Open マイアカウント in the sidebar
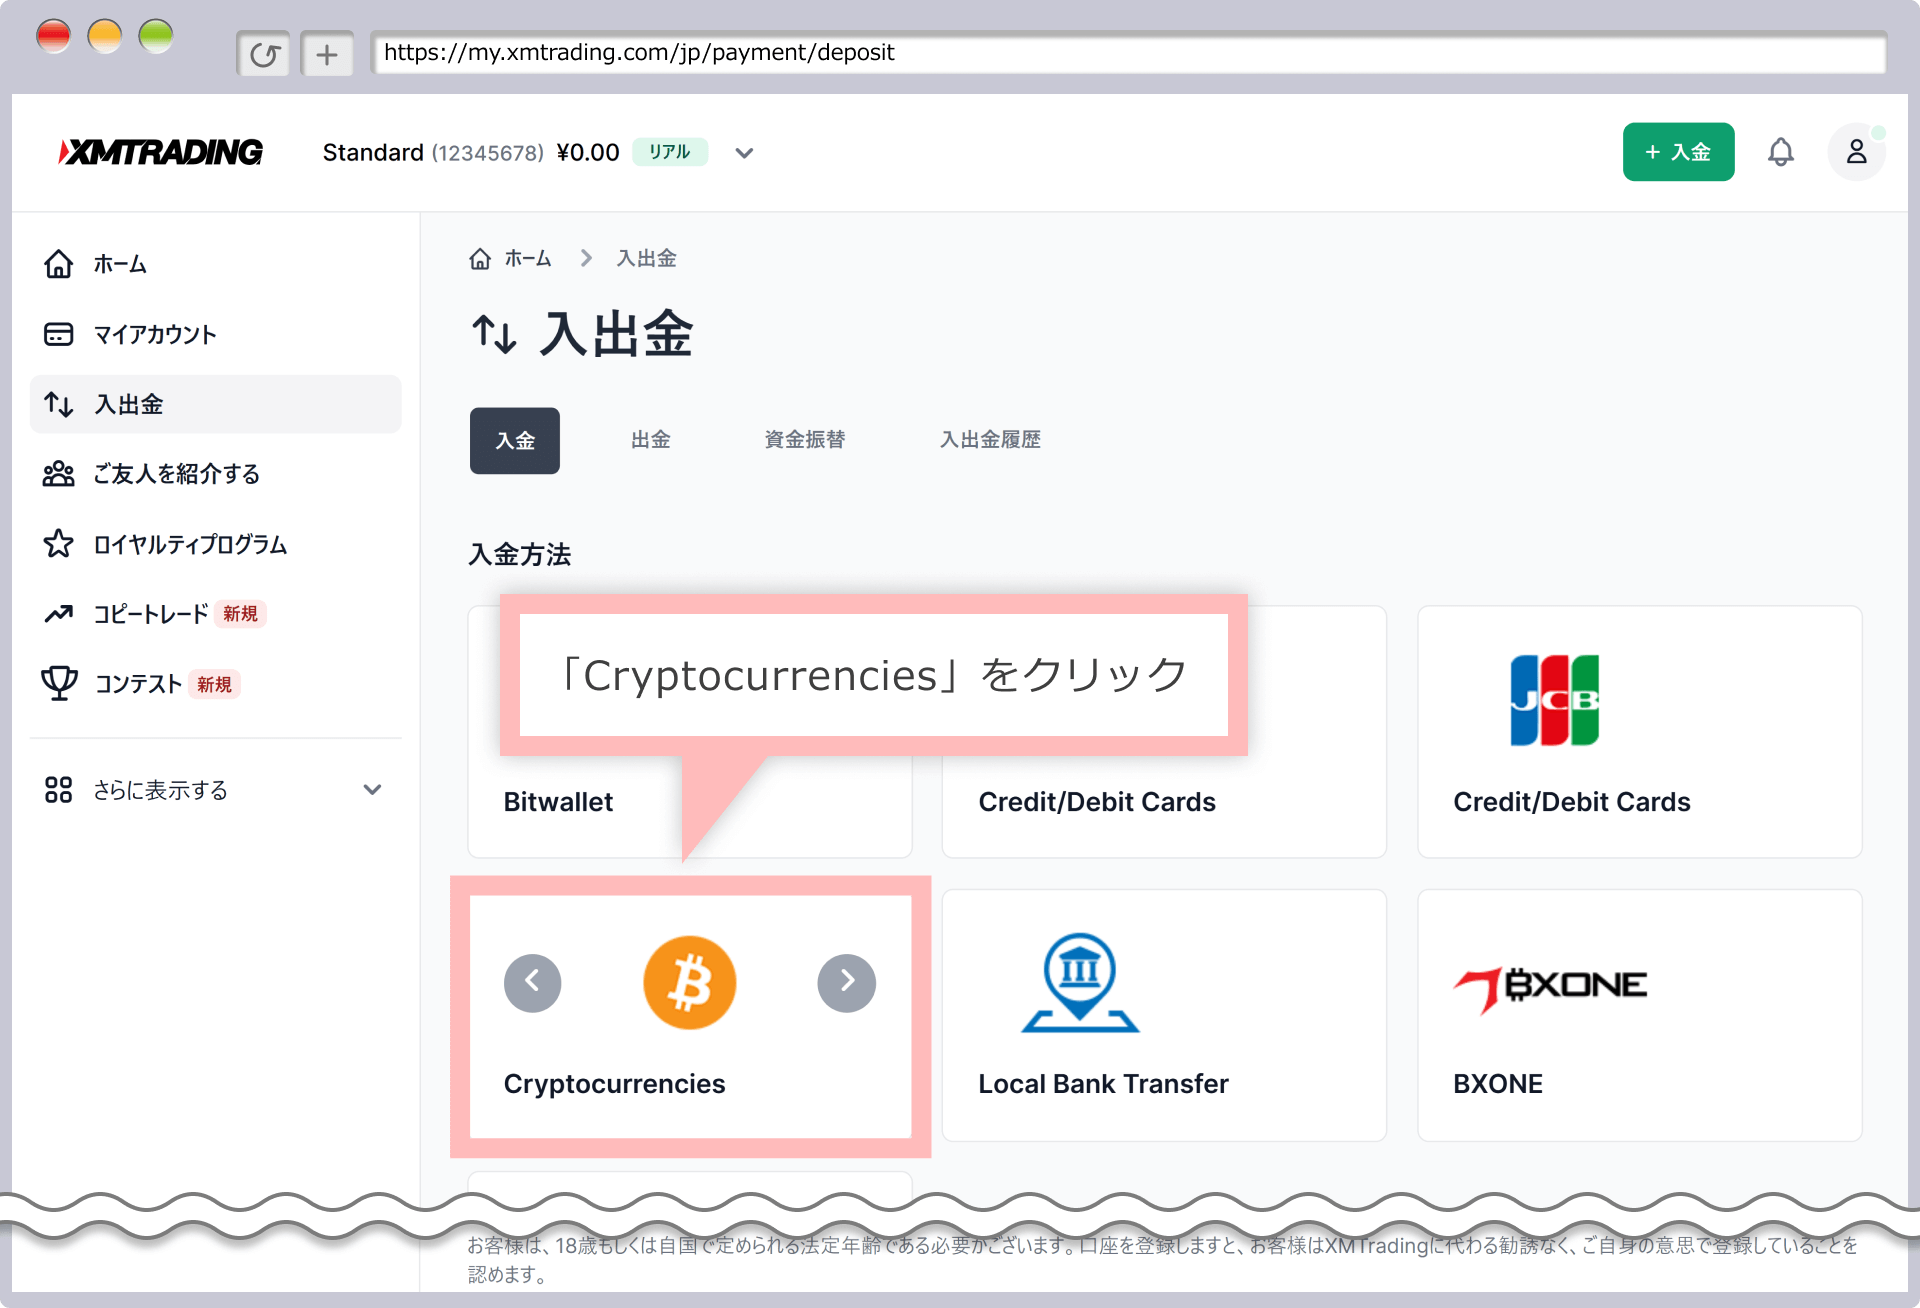 [155, 334]
